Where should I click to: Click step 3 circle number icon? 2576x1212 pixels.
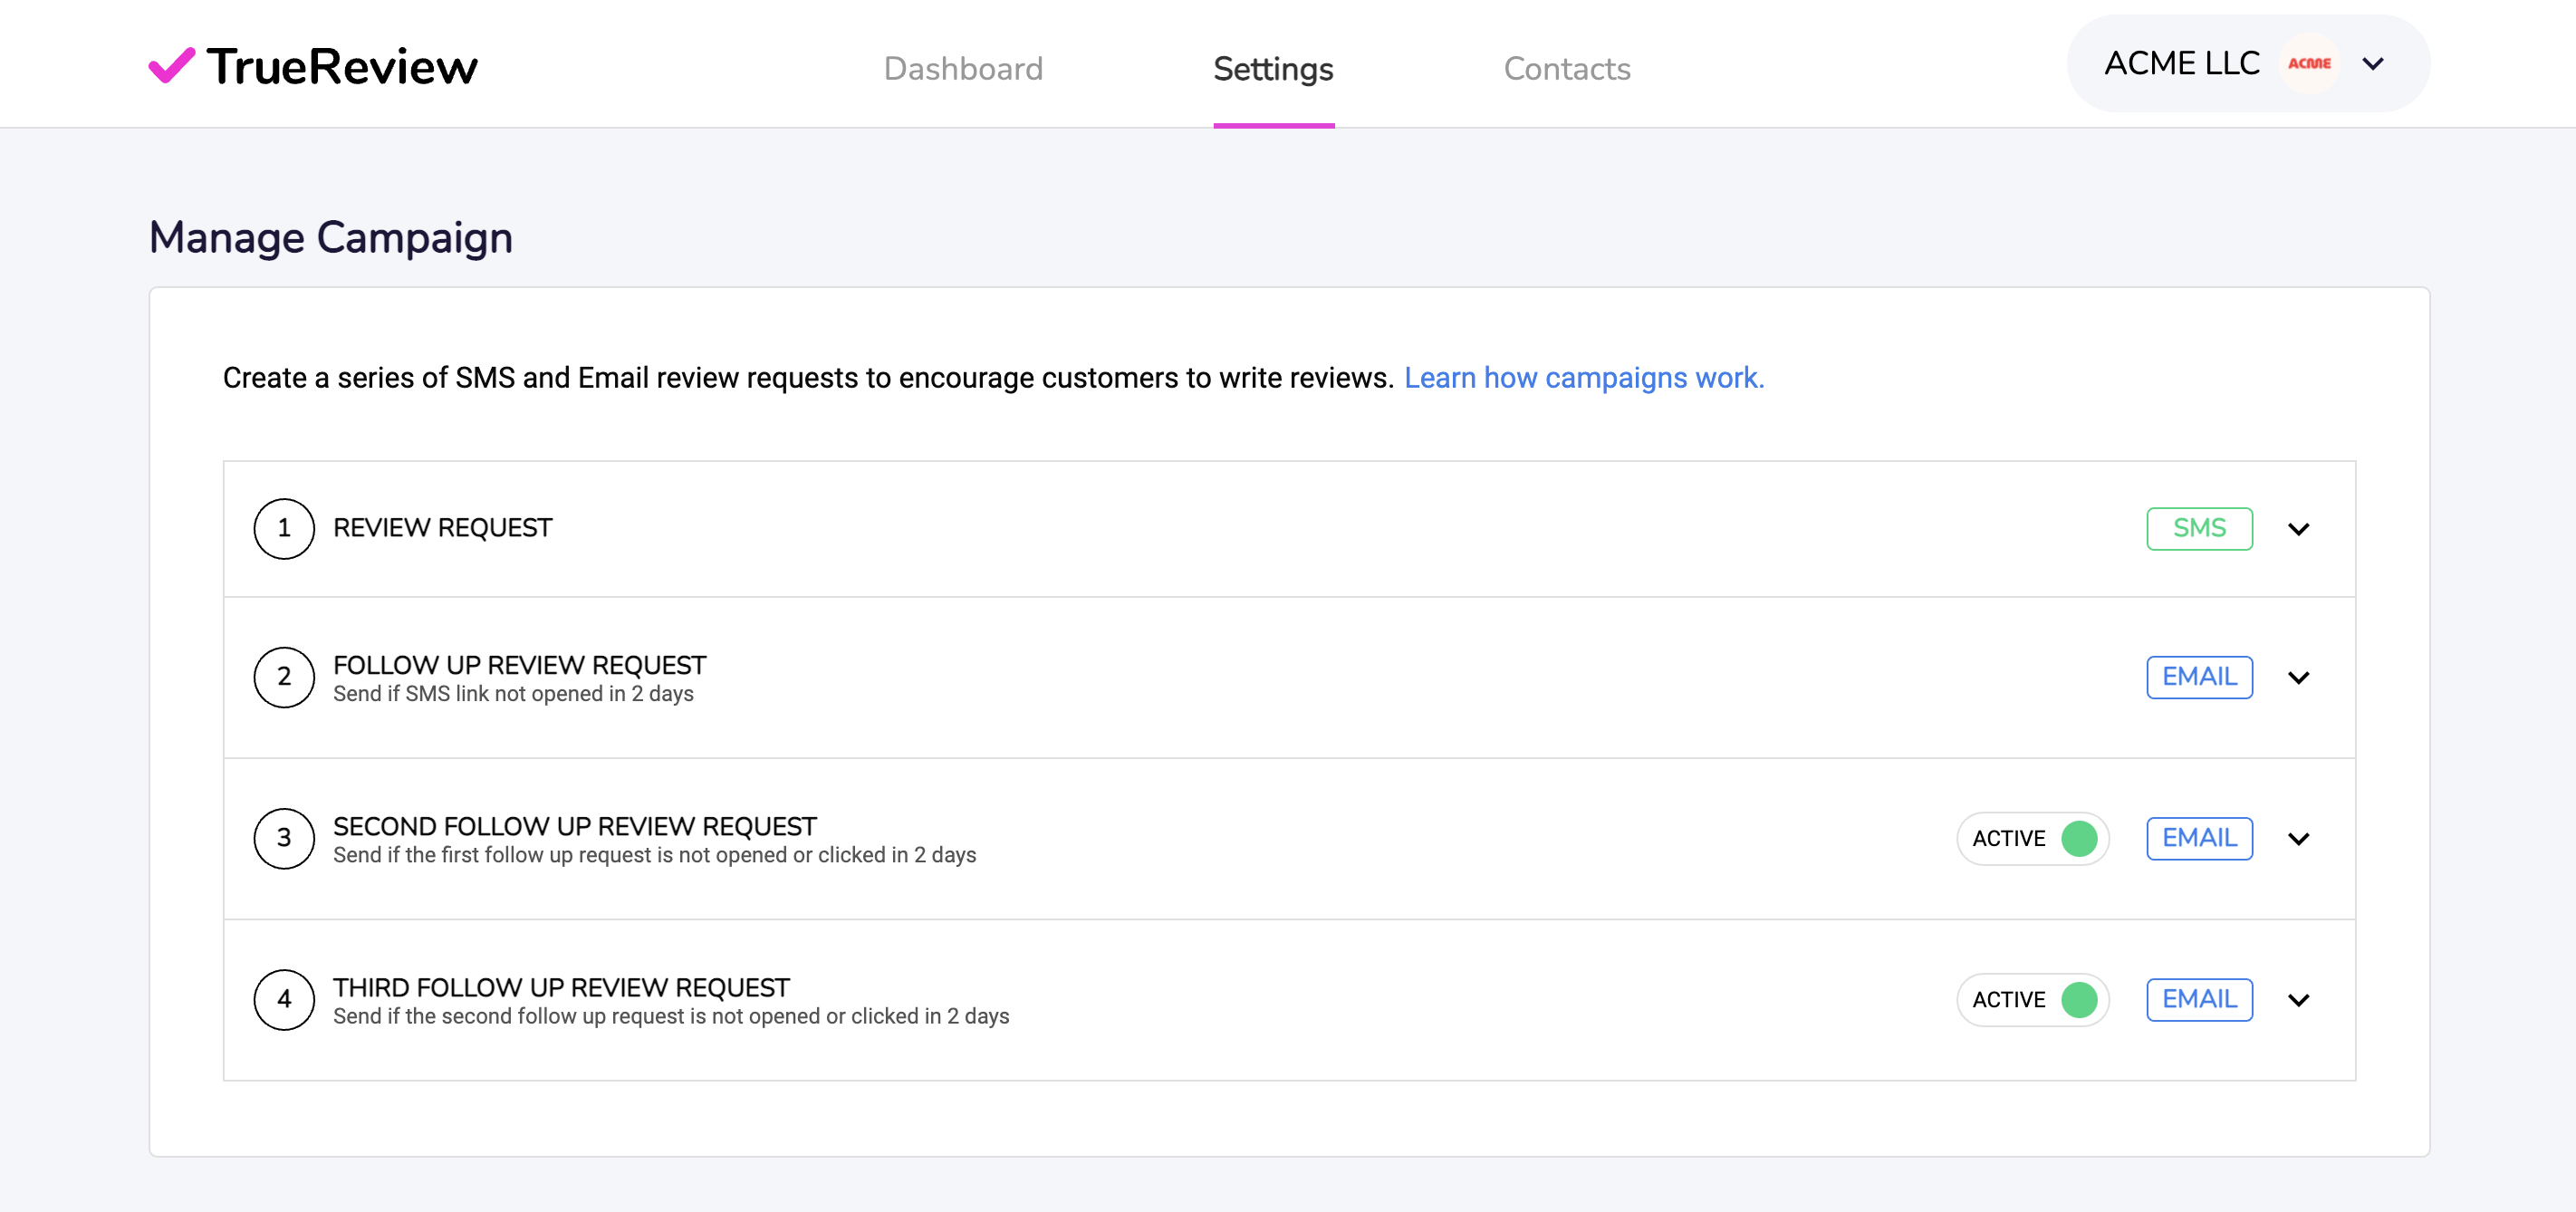tap(284, 838)
